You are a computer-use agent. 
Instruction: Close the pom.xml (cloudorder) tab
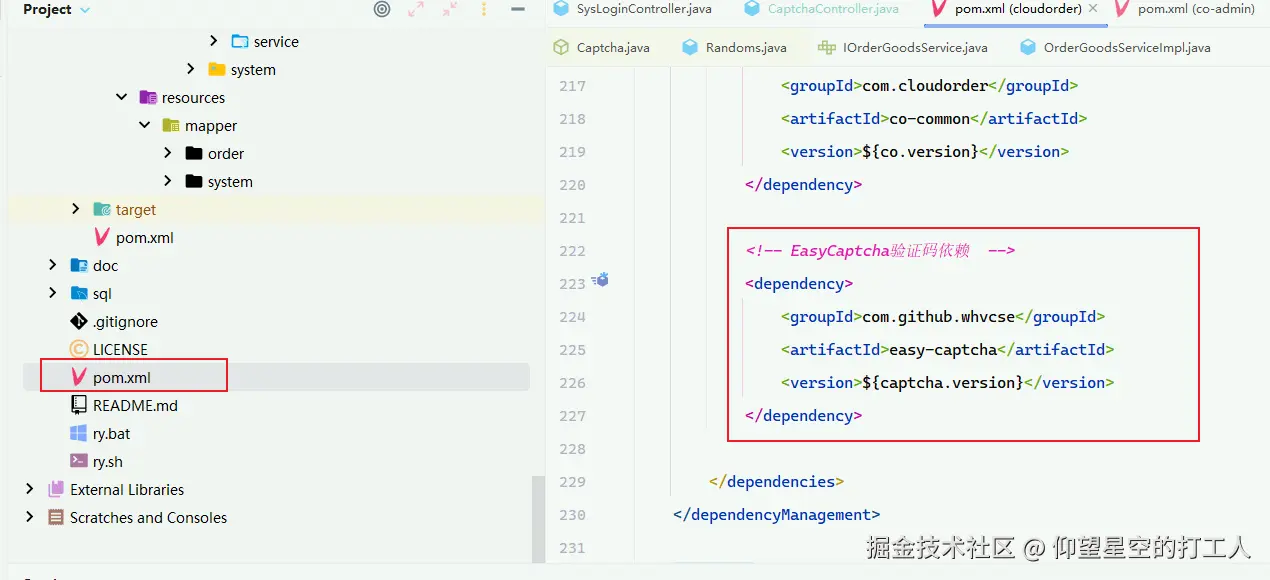coord(1092,9)
